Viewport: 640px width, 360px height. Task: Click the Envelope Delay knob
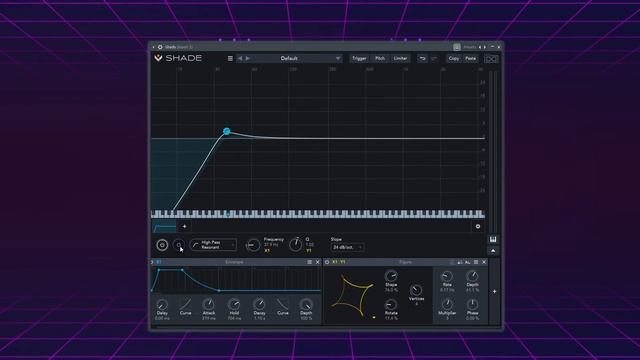pos(162,304)
